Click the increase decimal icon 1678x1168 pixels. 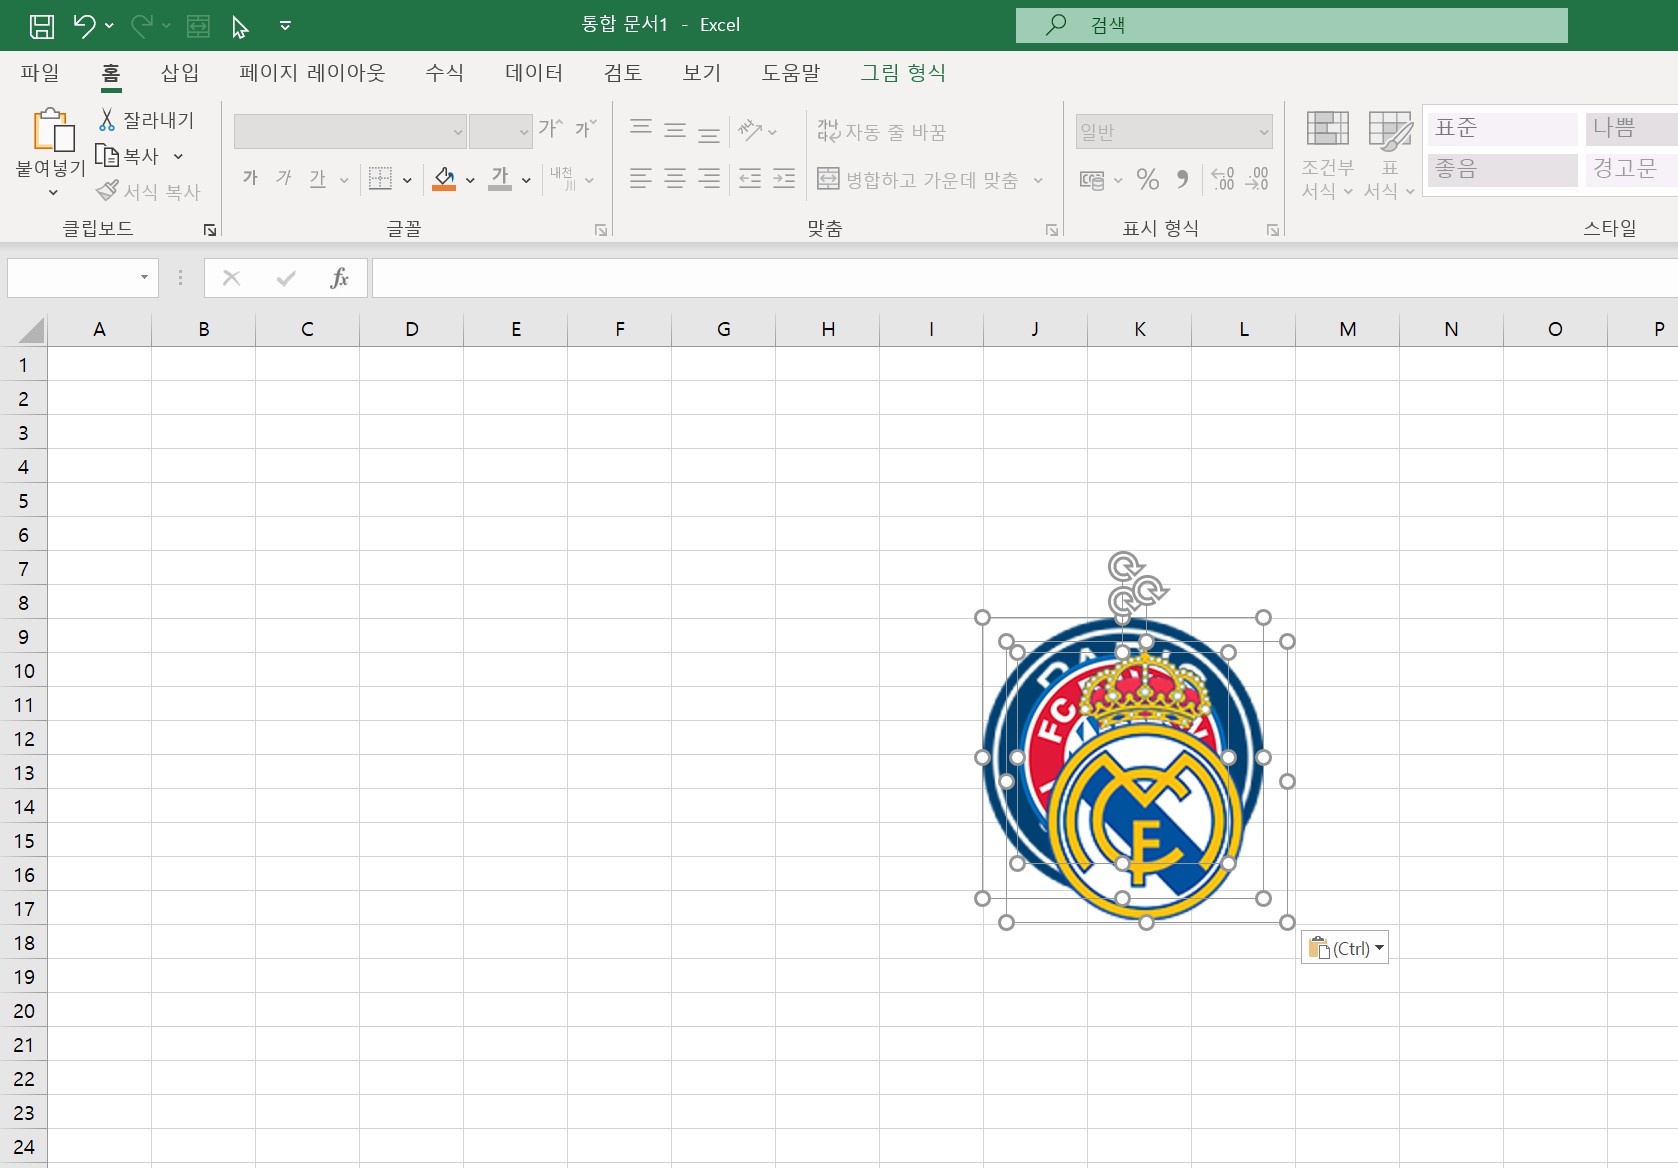click(1222, 180)
